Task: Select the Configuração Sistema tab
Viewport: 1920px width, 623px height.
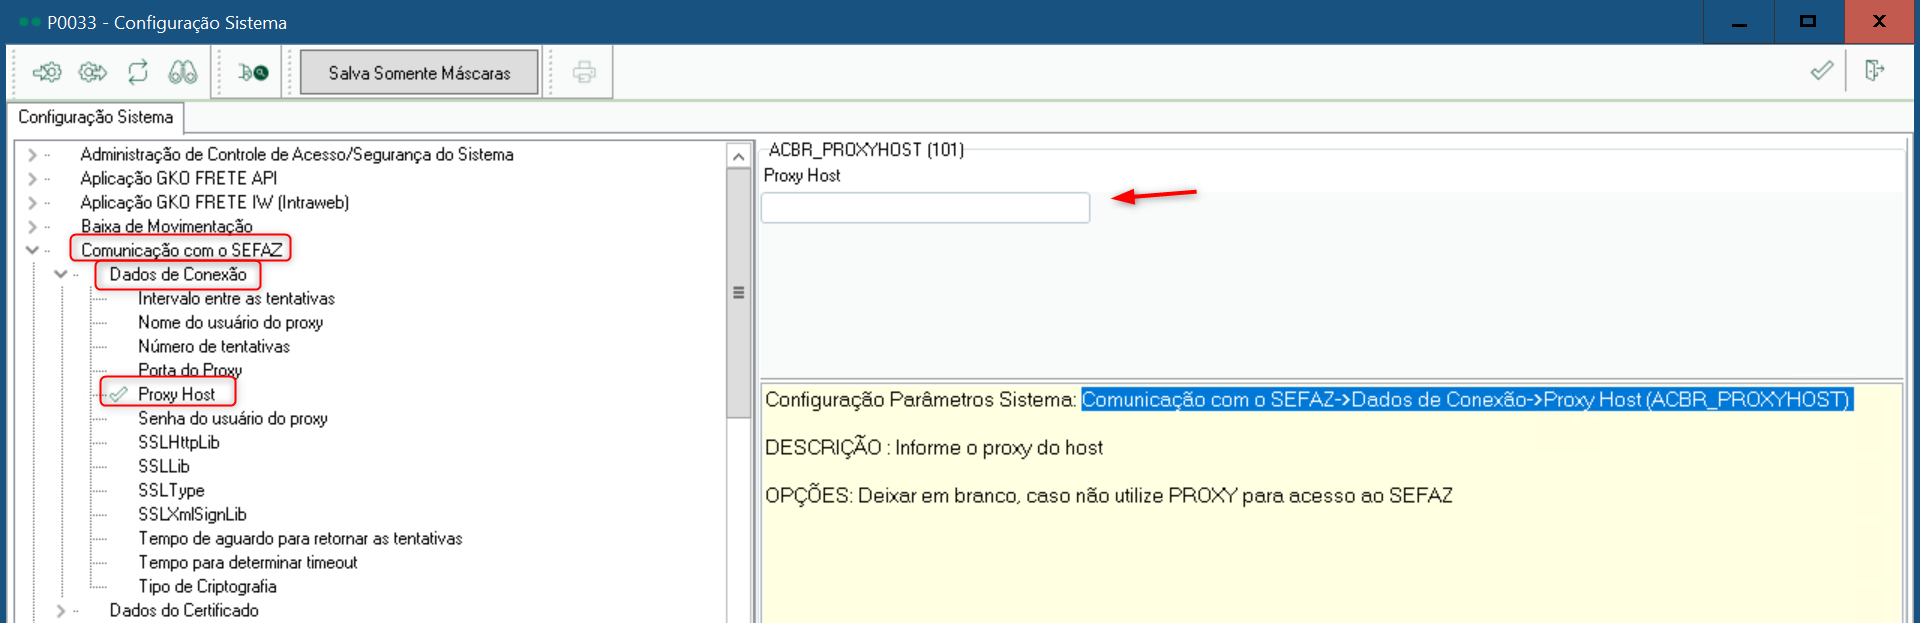Action: [x=95, y=117]
